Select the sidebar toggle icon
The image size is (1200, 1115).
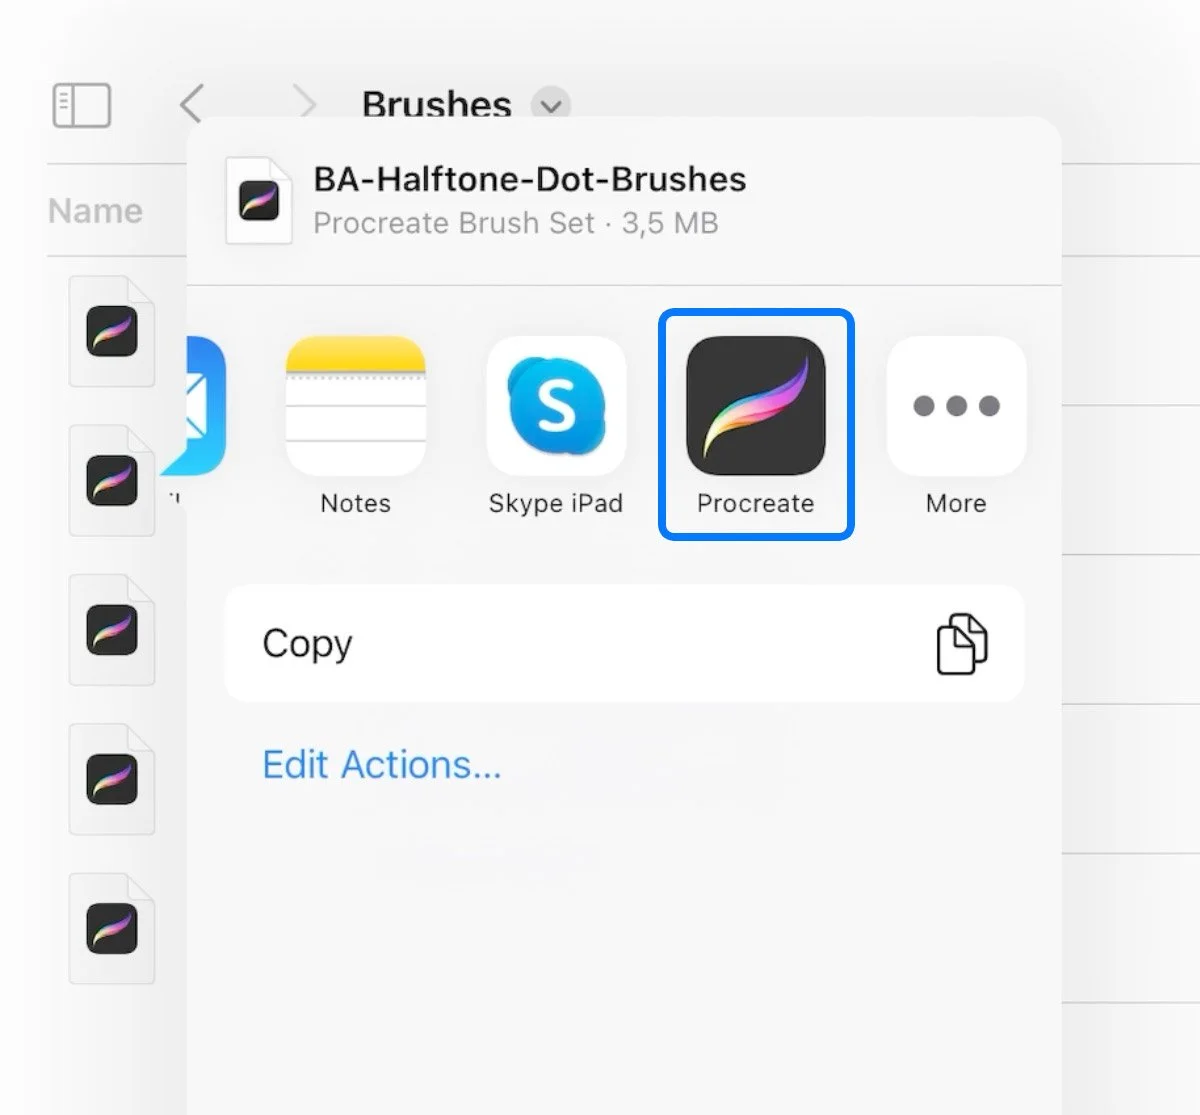[81, 105]
